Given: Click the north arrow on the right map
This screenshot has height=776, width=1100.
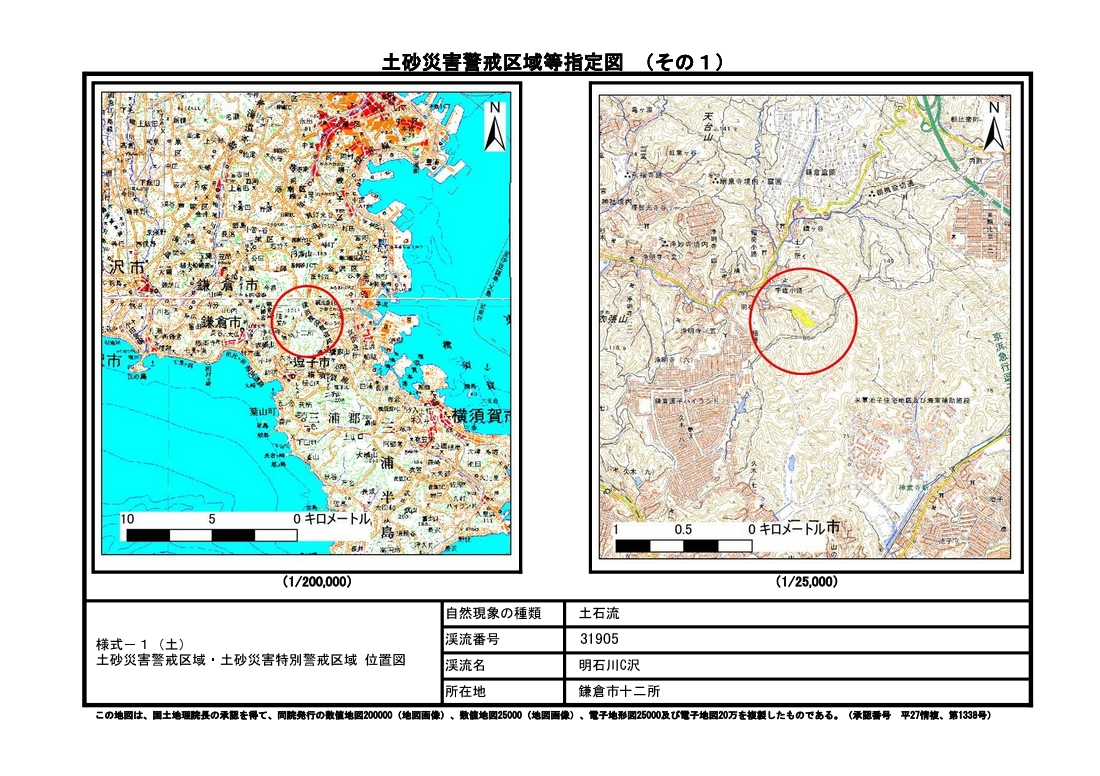Looking at the screenshot, I should click(x=993, y=126).
